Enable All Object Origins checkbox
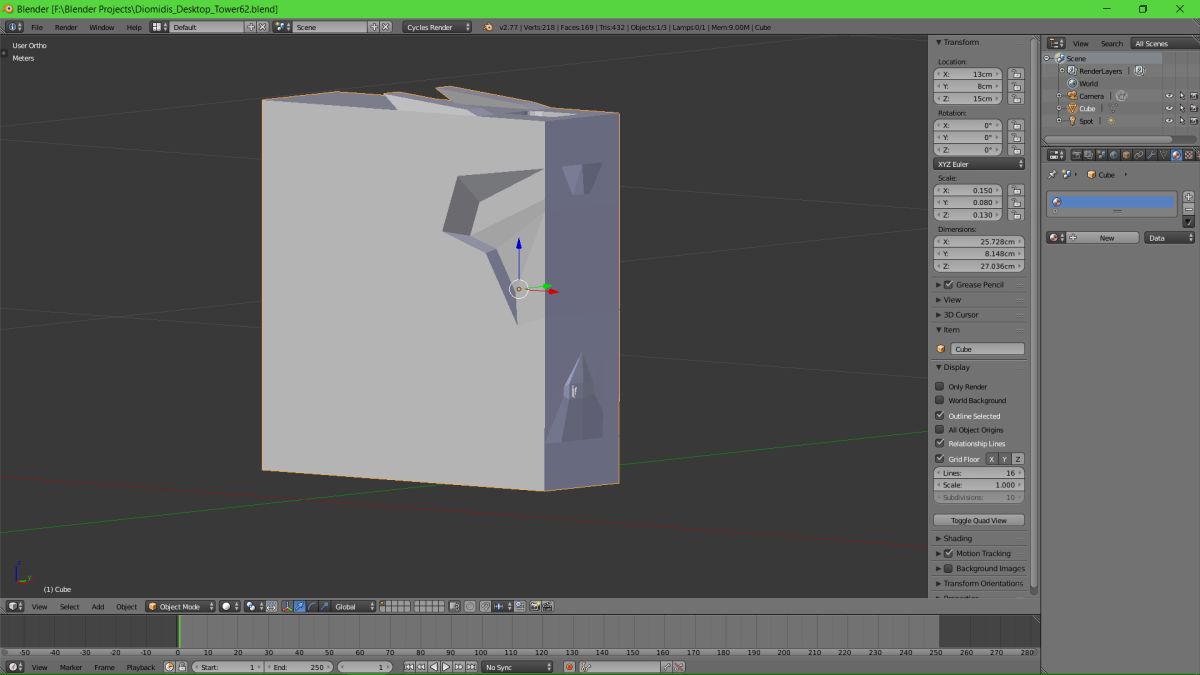This screenshot has width=1200, height=675. pyautogui.click(x=940, y=429)
